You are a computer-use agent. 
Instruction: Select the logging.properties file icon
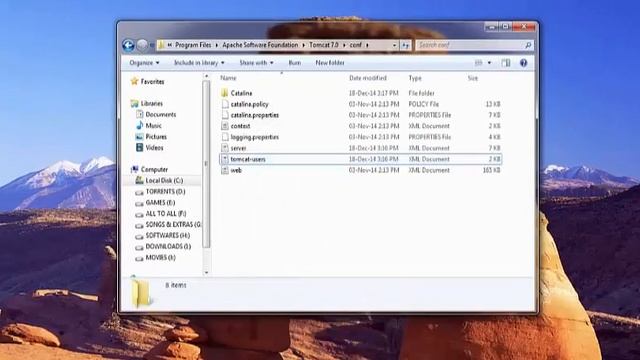(x=224, y=137)
